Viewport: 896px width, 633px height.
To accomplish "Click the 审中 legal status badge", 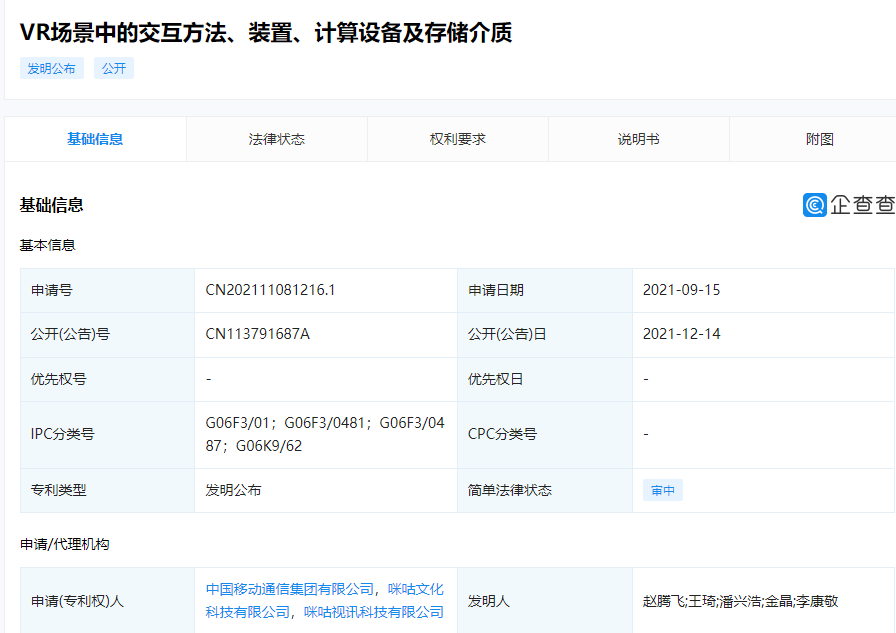I will point(663,490).
